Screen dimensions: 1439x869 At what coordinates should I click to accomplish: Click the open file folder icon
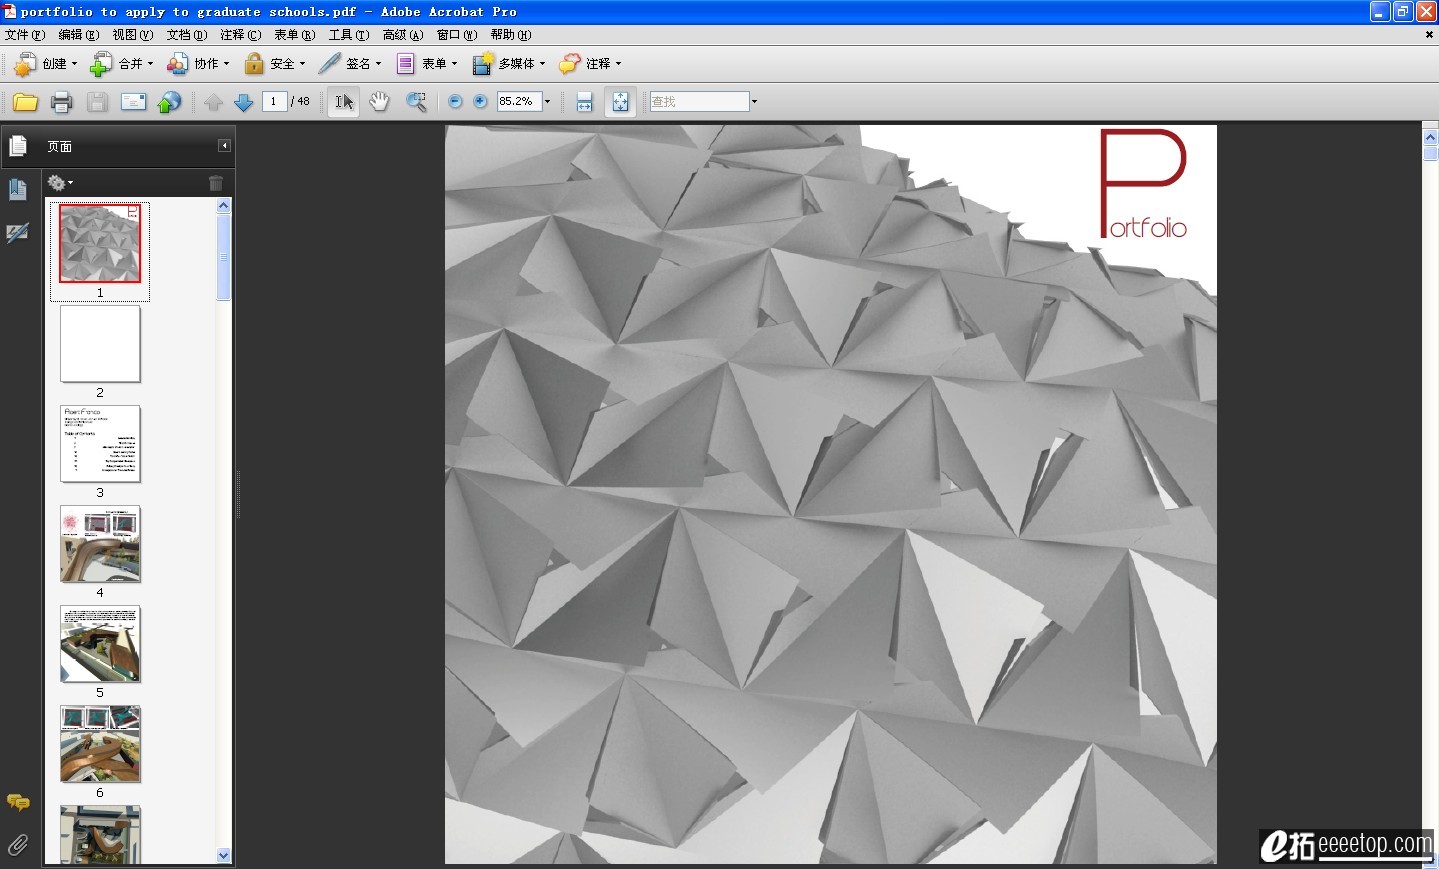[25, 102]
